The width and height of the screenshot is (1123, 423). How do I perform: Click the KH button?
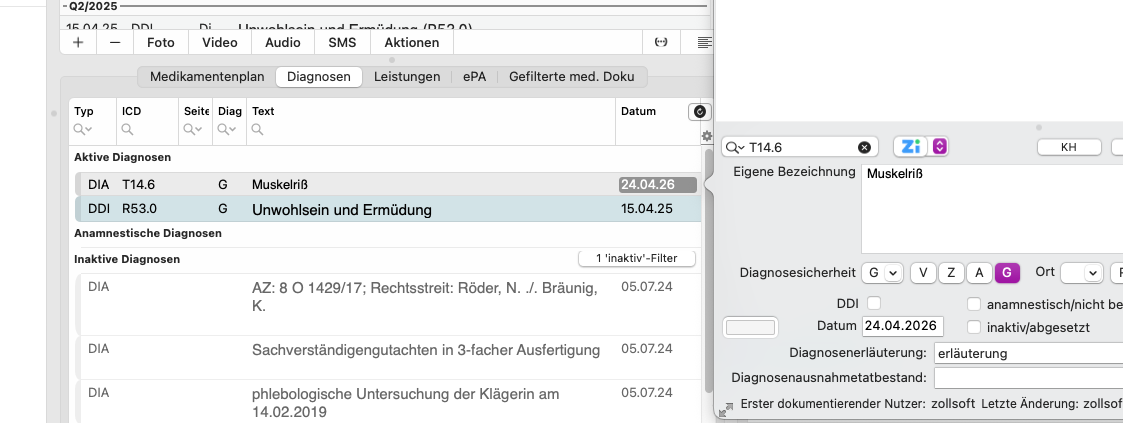point(1069,147)
